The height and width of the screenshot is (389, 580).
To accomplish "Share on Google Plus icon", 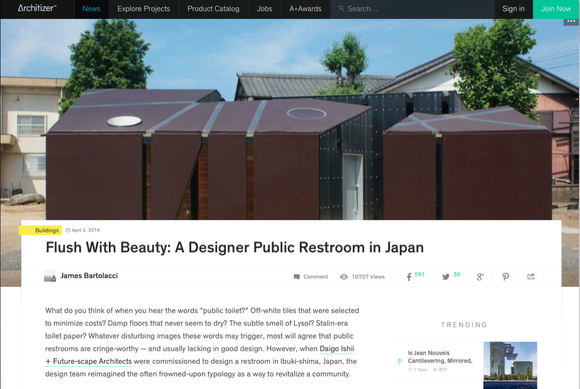I will pyautogui.click(x=480, y=277).
